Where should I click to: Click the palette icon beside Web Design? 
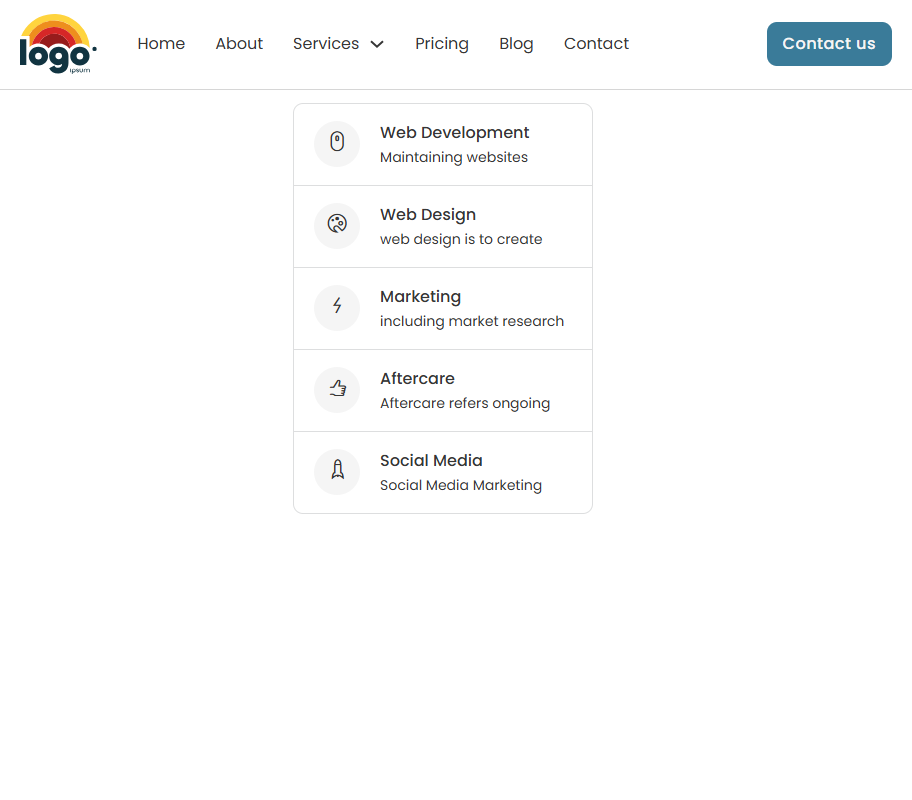[x=337, y=226]
